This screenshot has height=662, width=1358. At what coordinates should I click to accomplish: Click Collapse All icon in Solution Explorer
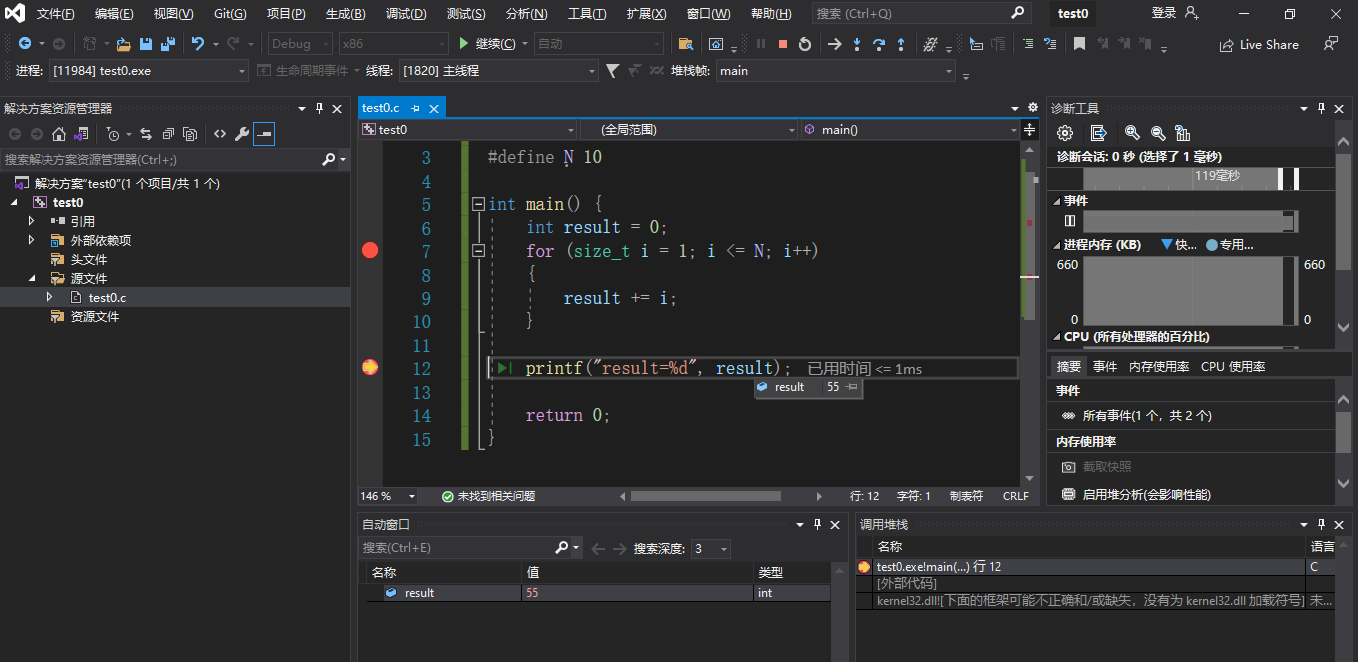[x=168, y=134]
